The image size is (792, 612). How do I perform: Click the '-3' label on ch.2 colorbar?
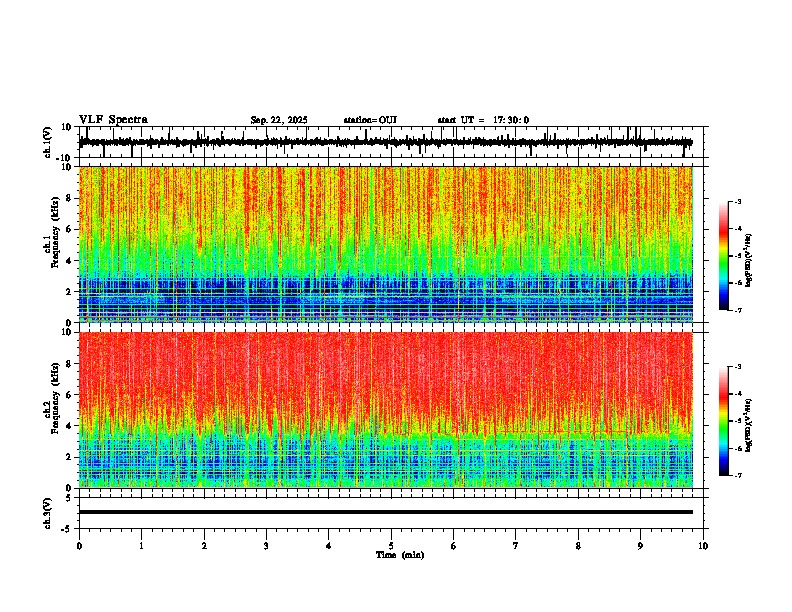(x=738, y=367)
